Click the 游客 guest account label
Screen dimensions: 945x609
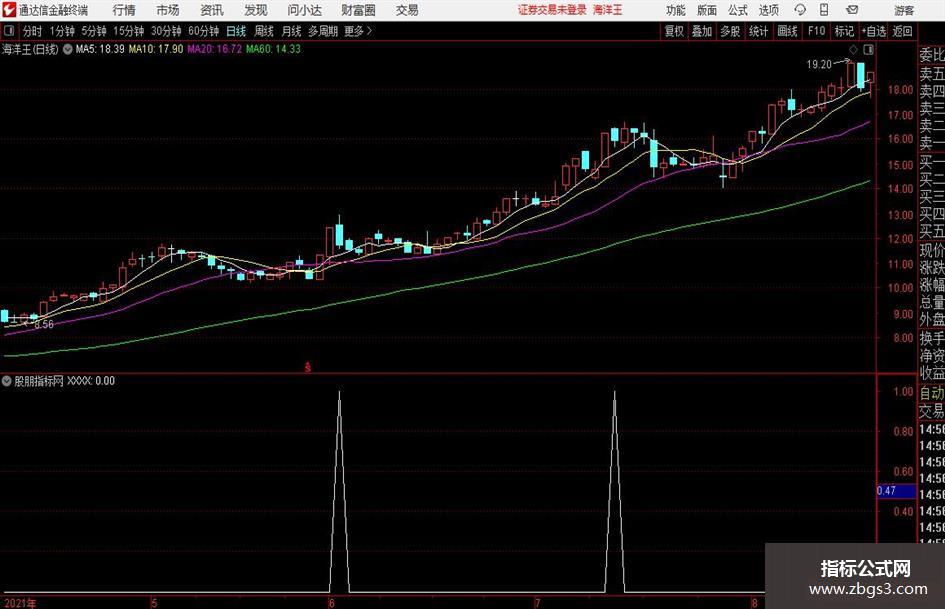[904, 10]
